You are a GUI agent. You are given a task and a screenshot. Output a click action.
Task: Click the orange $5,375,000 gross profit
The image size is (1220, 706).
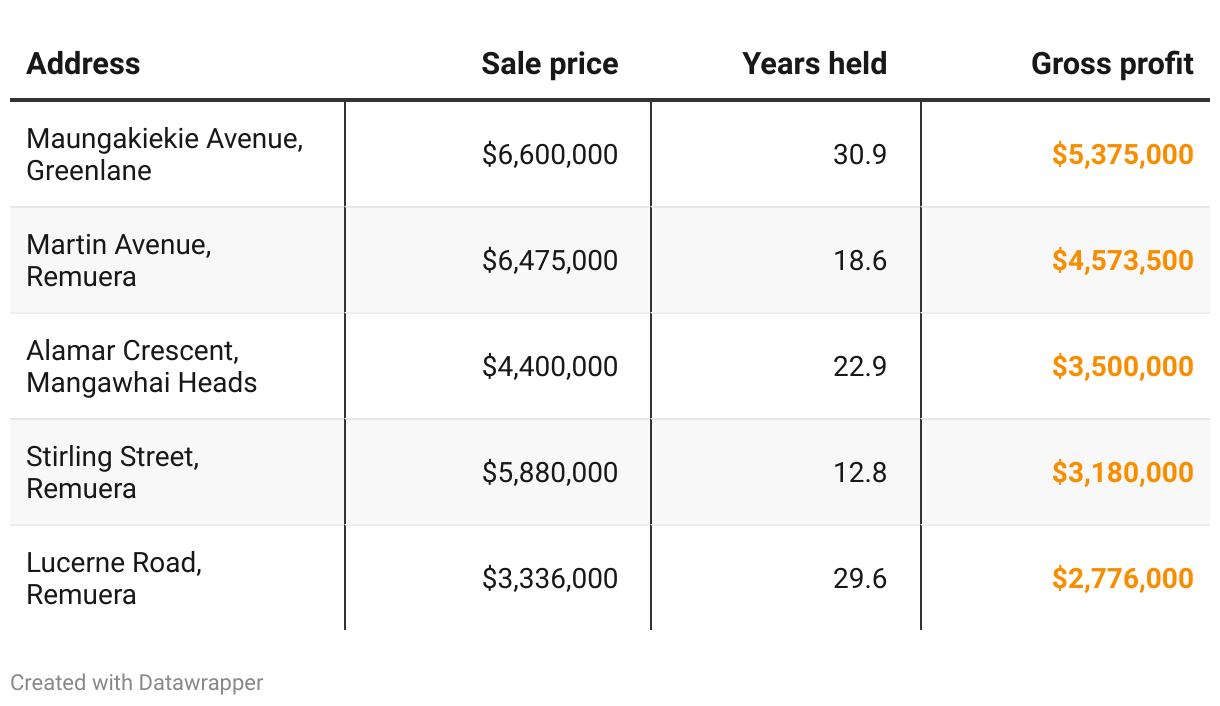click(1122, 154)
